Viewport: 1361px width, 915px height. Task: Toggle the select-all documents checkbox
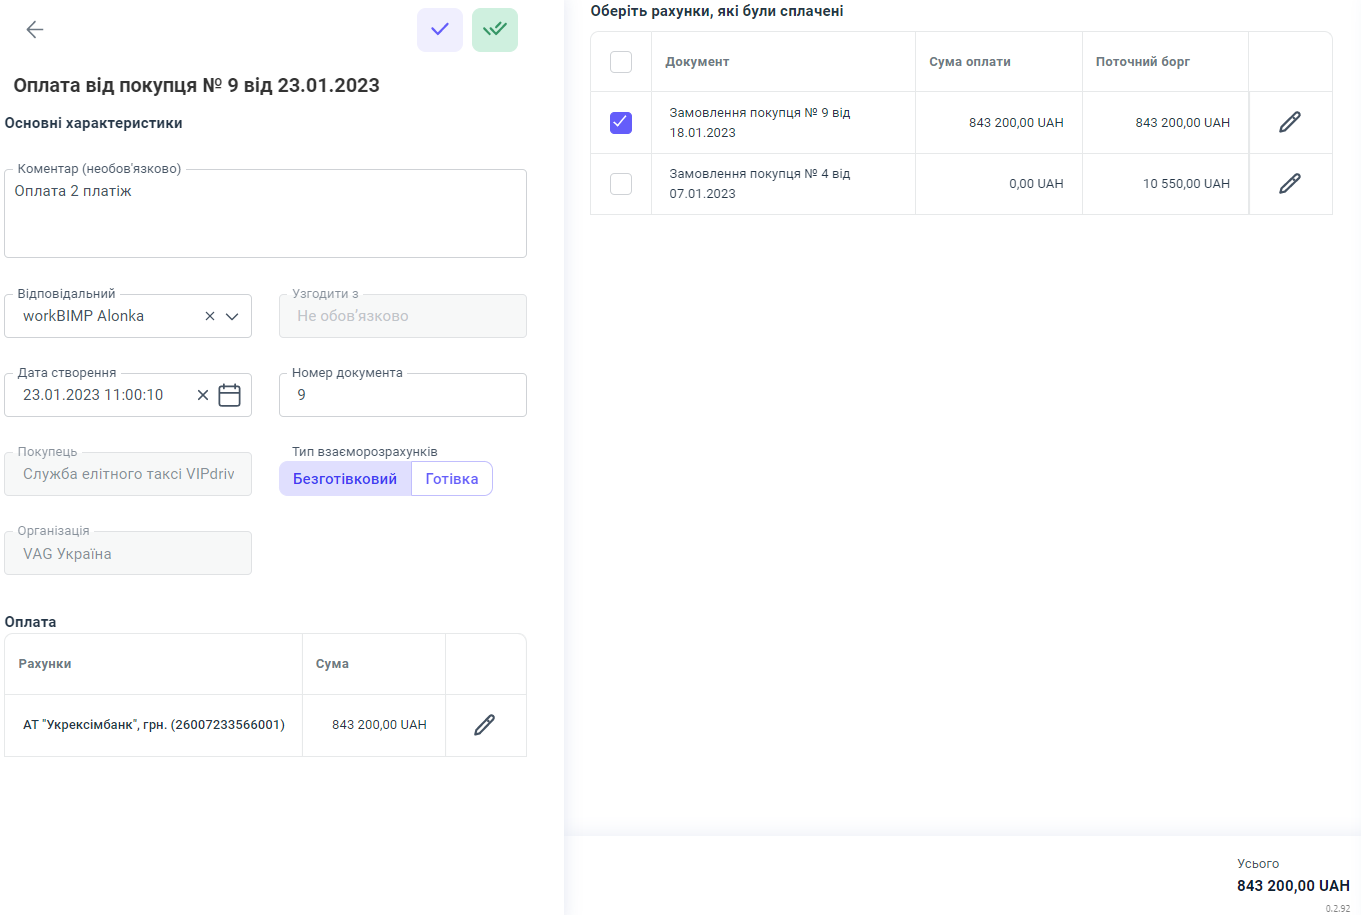click(621, 62)
